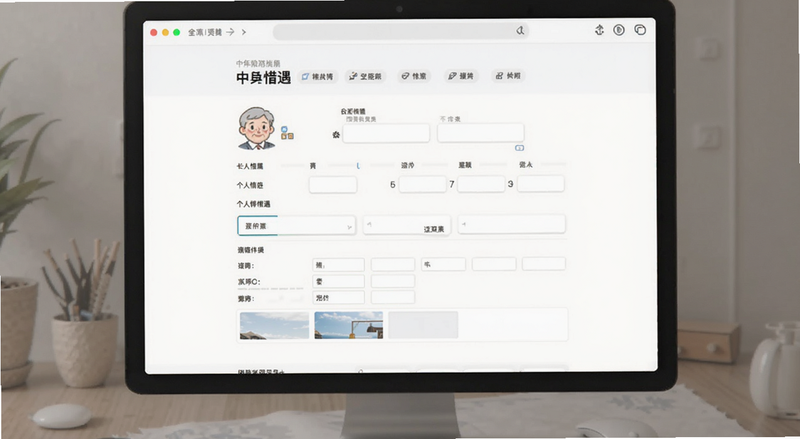Click the large input field beside the gear icon
This screenshot has height=439, width=800.
click(386, 133)
